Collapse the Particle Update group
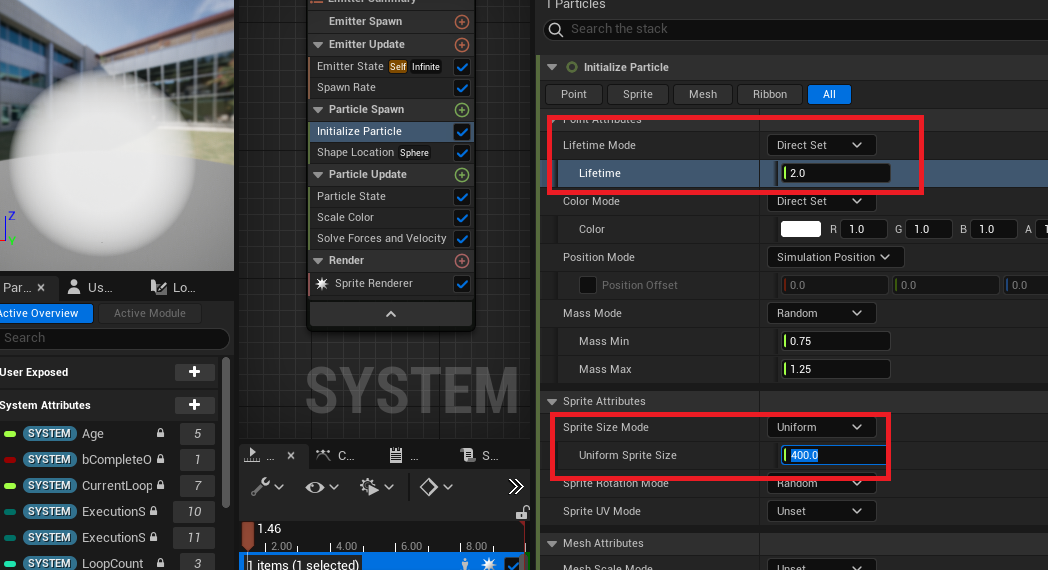This screenshot has height=570, width=1048. (x=318, y=174)
